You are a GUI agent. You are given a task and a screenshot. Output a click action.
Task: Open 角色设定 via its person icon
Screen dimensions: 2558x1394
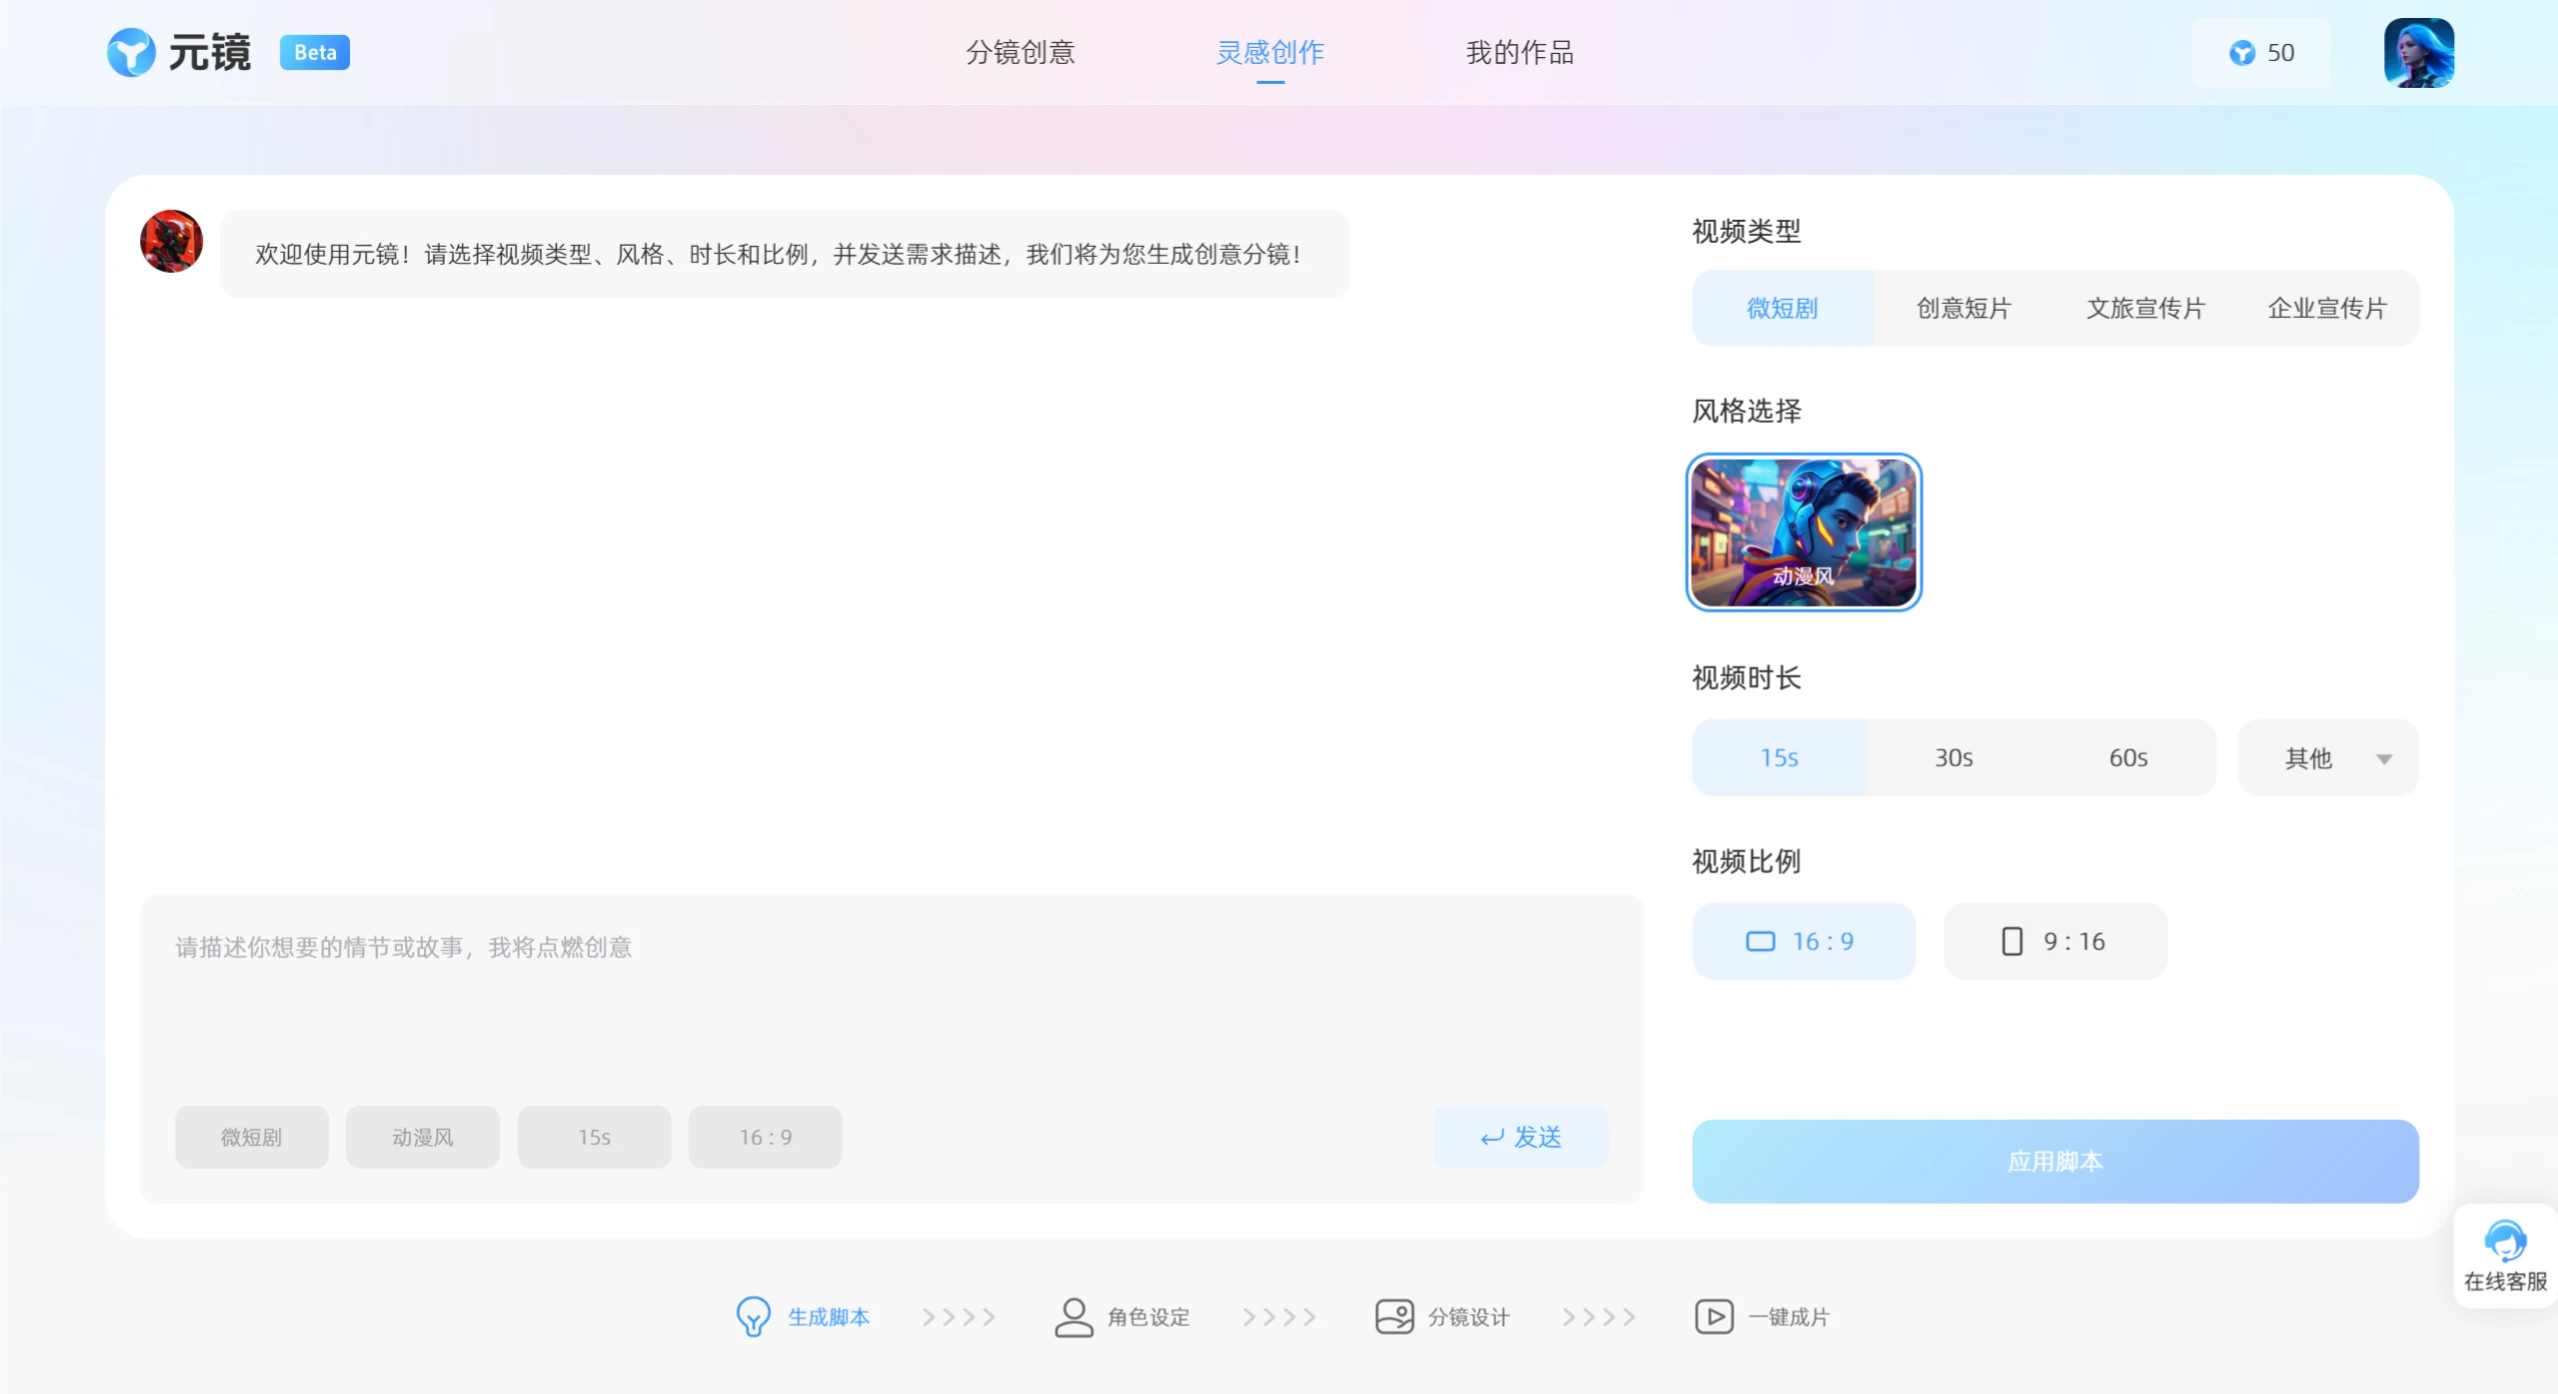point(1072,1316)
